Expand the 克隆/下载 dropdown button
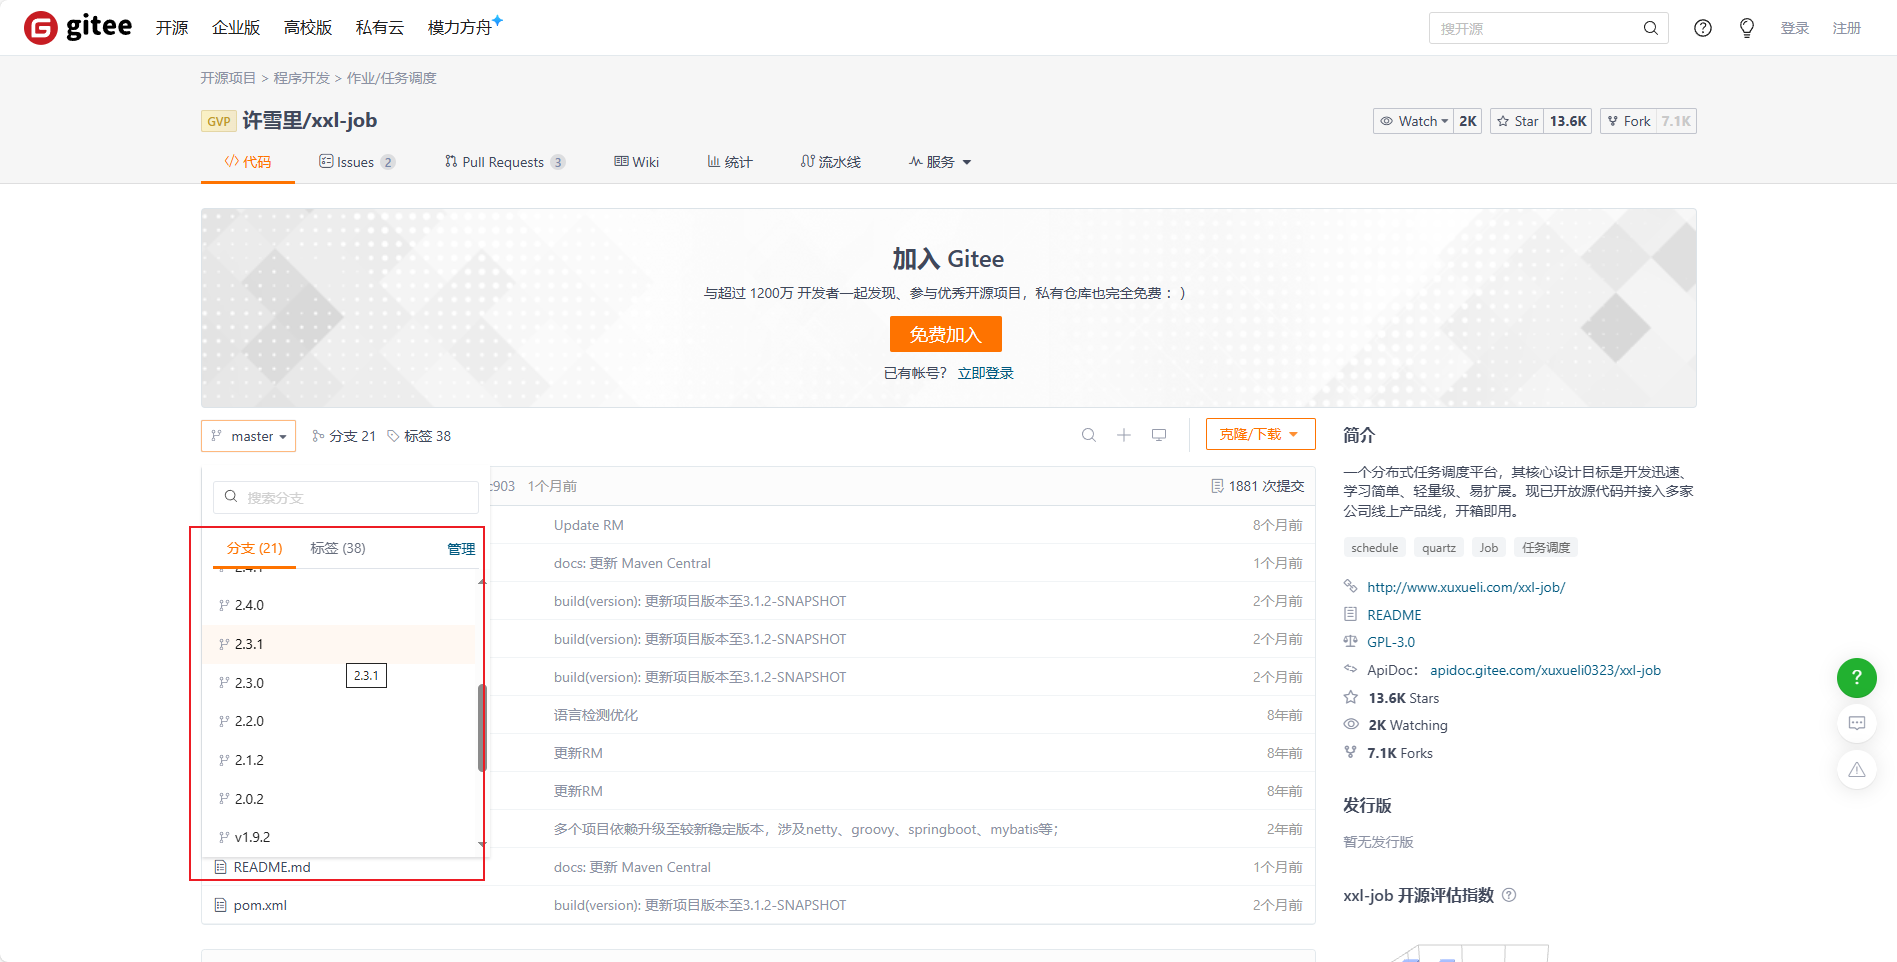This screenshot has height=962, width=1897. coord(1260,434)
